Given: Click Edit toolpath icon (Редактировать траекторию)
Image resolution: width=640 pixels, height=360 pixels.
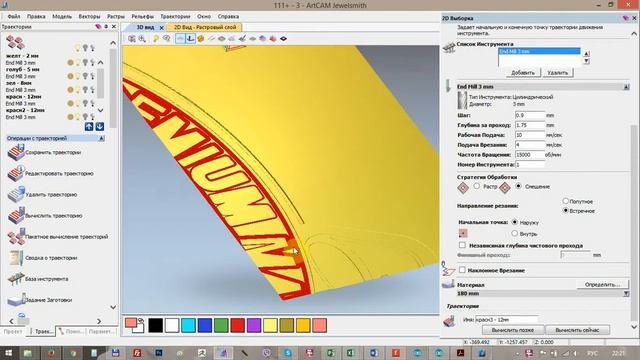Looking at the screenshot, I should [16, 173].
